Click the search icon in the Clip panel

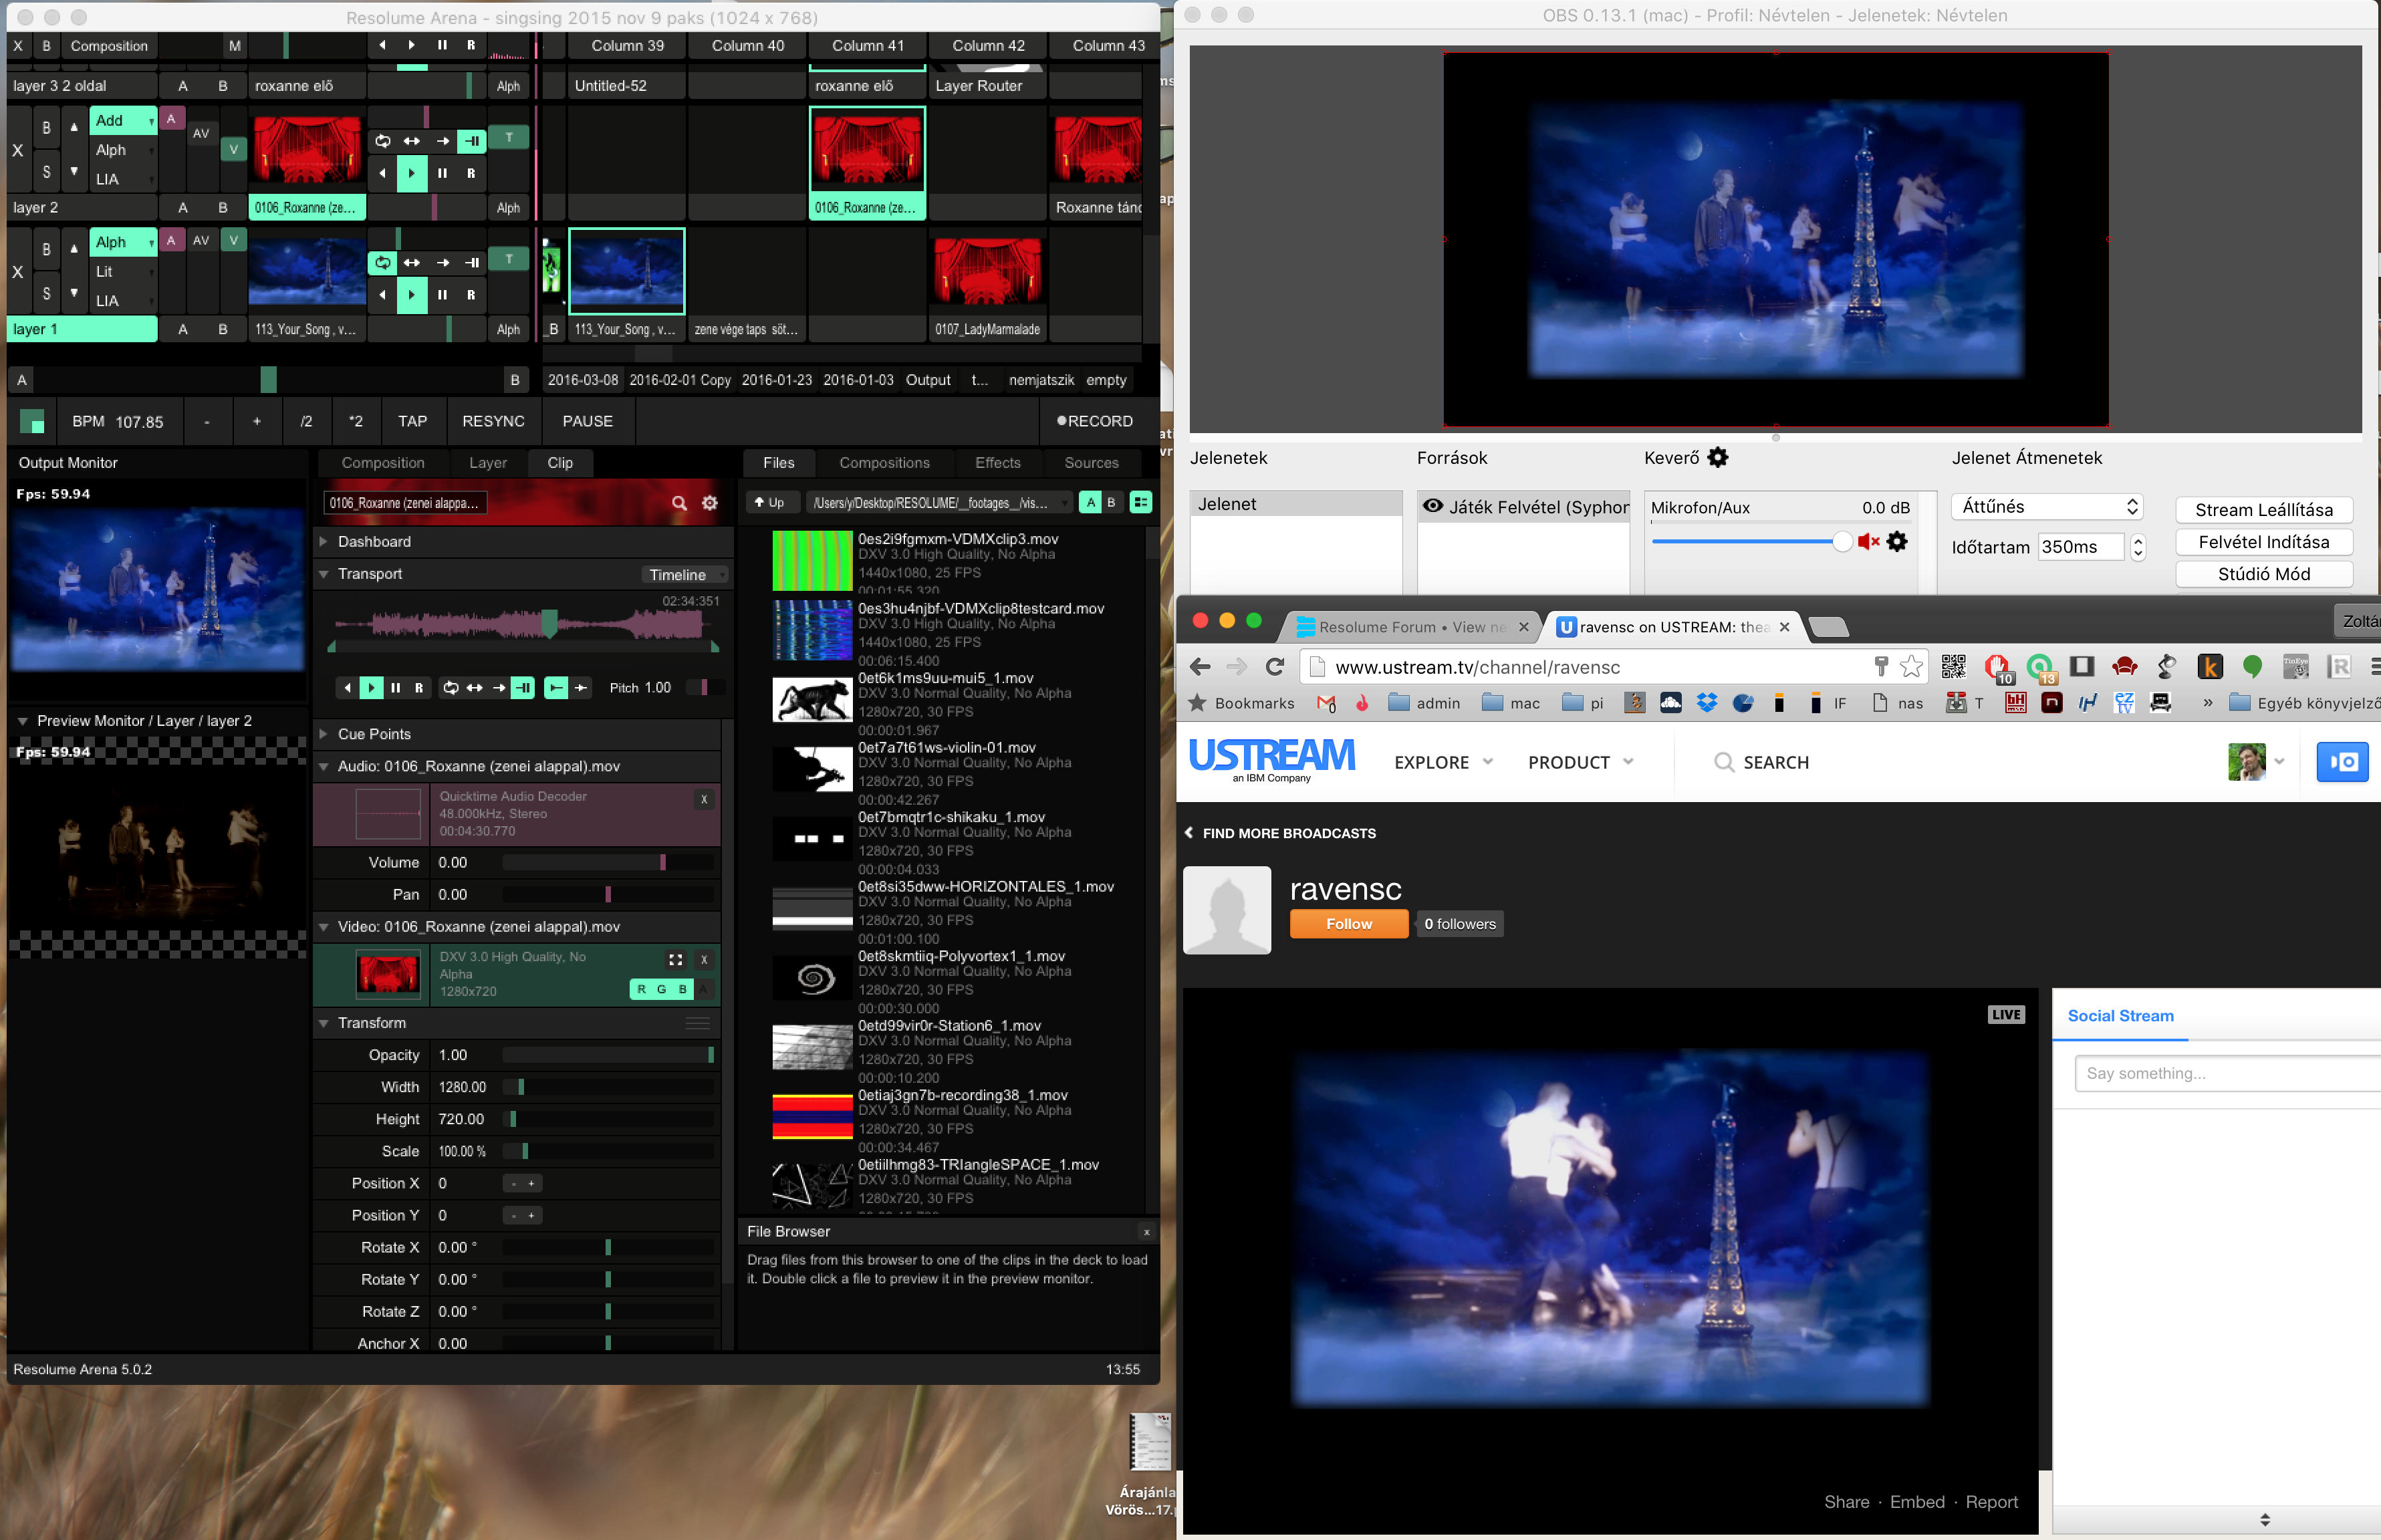click(x=679, y=503)
